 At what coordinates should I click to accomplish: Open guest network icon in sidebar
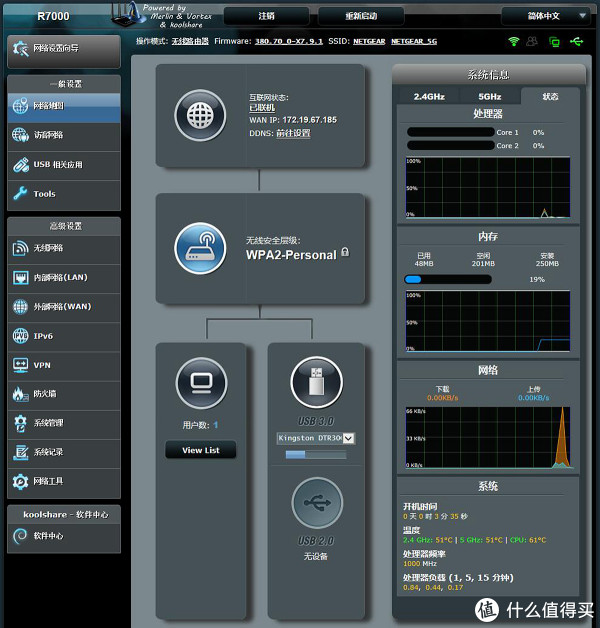(x=20, y=135)
